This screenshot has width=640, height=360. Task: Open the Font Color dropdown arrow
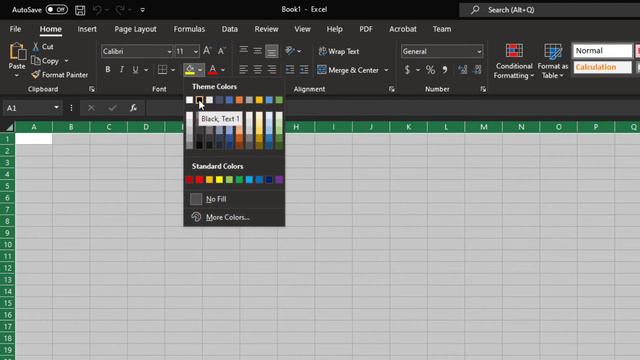(223, 70)
